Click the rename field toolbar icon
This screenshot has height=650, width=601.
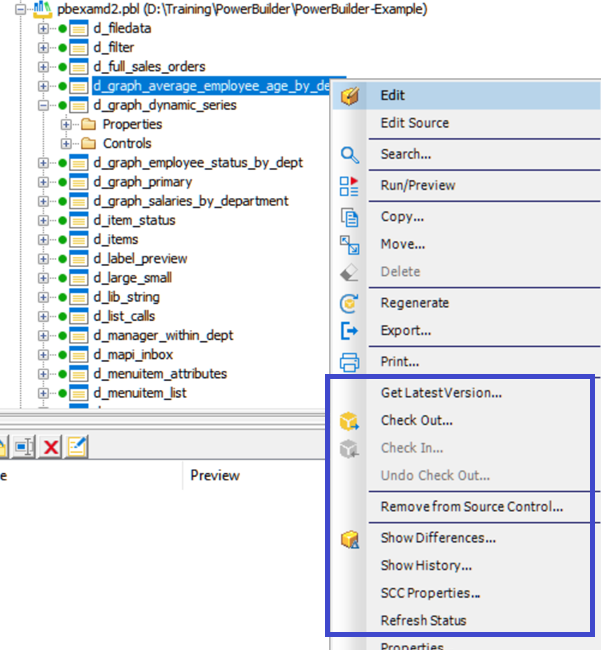24,447
